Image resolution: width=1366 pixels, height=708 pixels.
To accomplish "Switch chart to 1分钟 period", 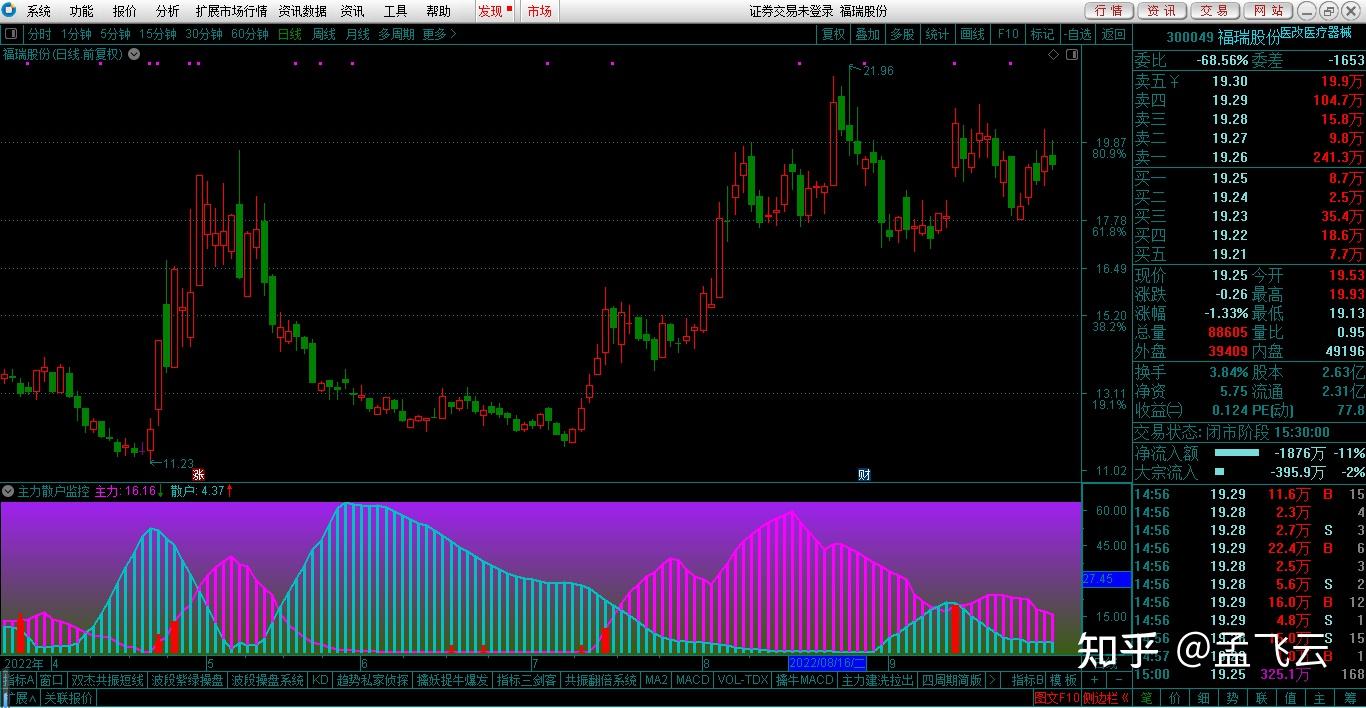I will 77,34.
